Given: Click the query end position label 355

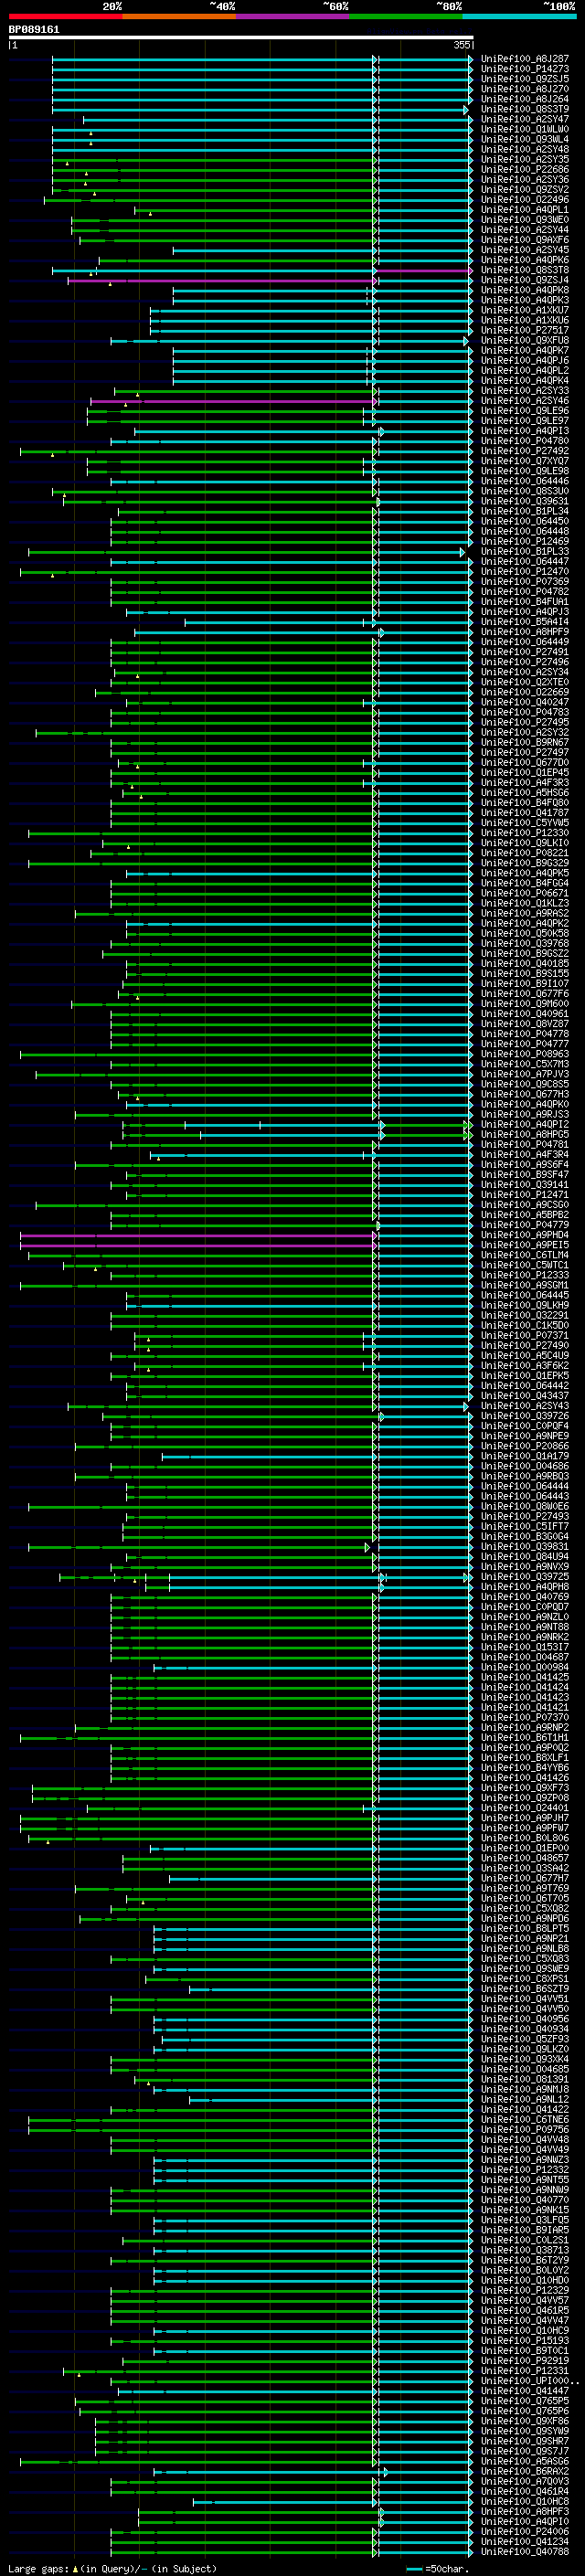Looking at the screenshot, I should point(461,45).
